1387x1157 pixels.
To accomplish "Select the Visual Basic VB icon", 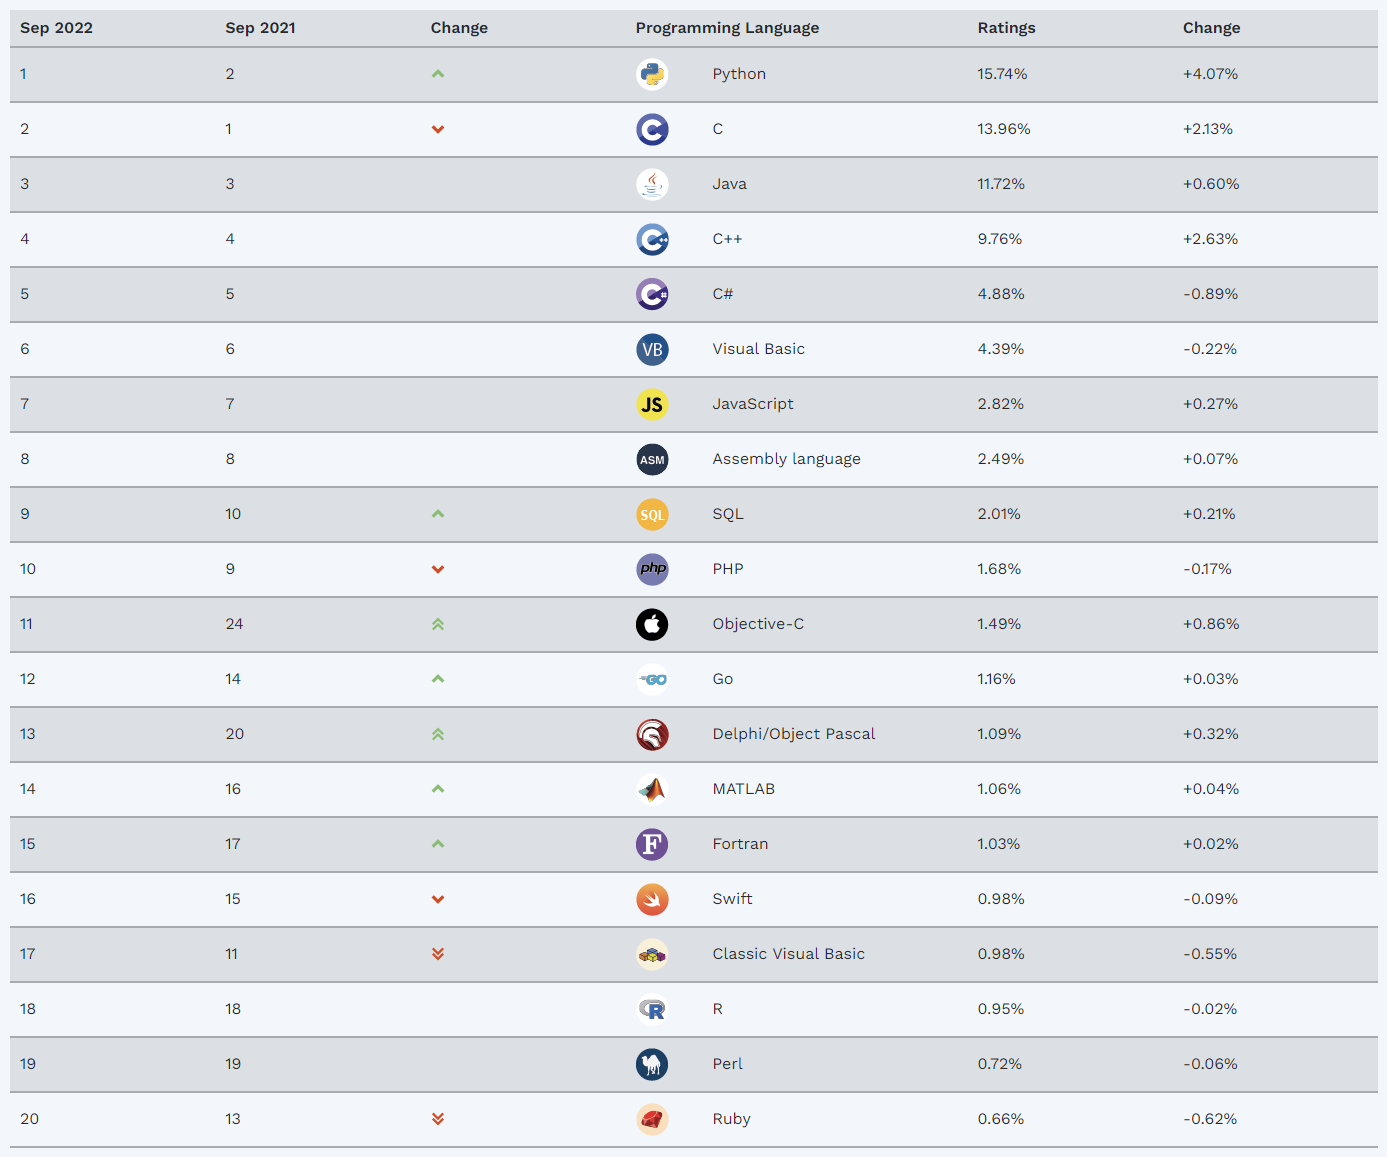I will (652, 349).
